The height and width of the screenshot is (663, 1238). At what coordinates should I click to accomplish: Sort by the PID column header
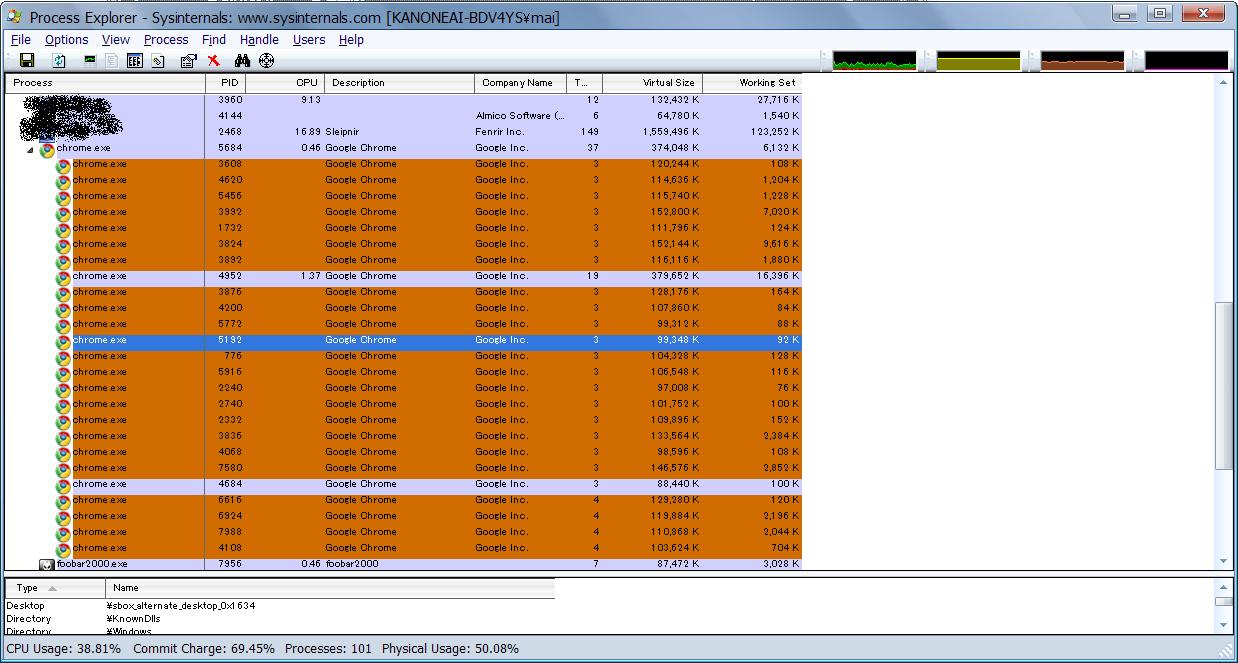click(226, 83)
